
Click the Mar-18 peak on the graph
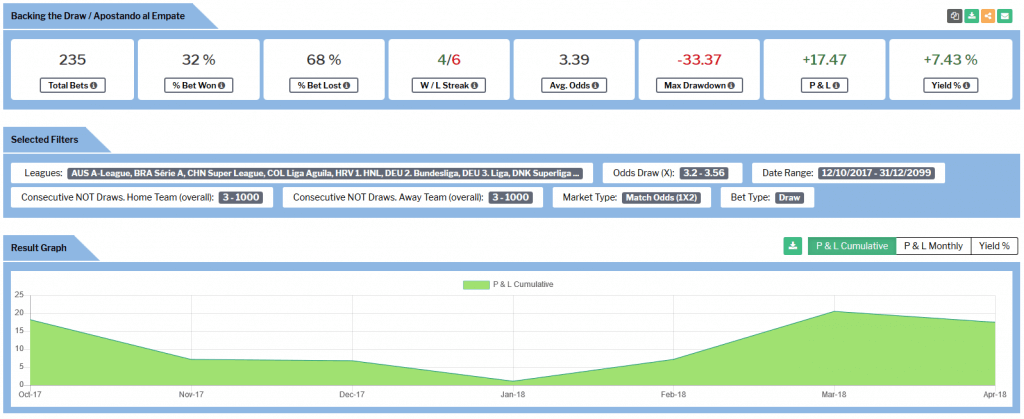point(835,311)
